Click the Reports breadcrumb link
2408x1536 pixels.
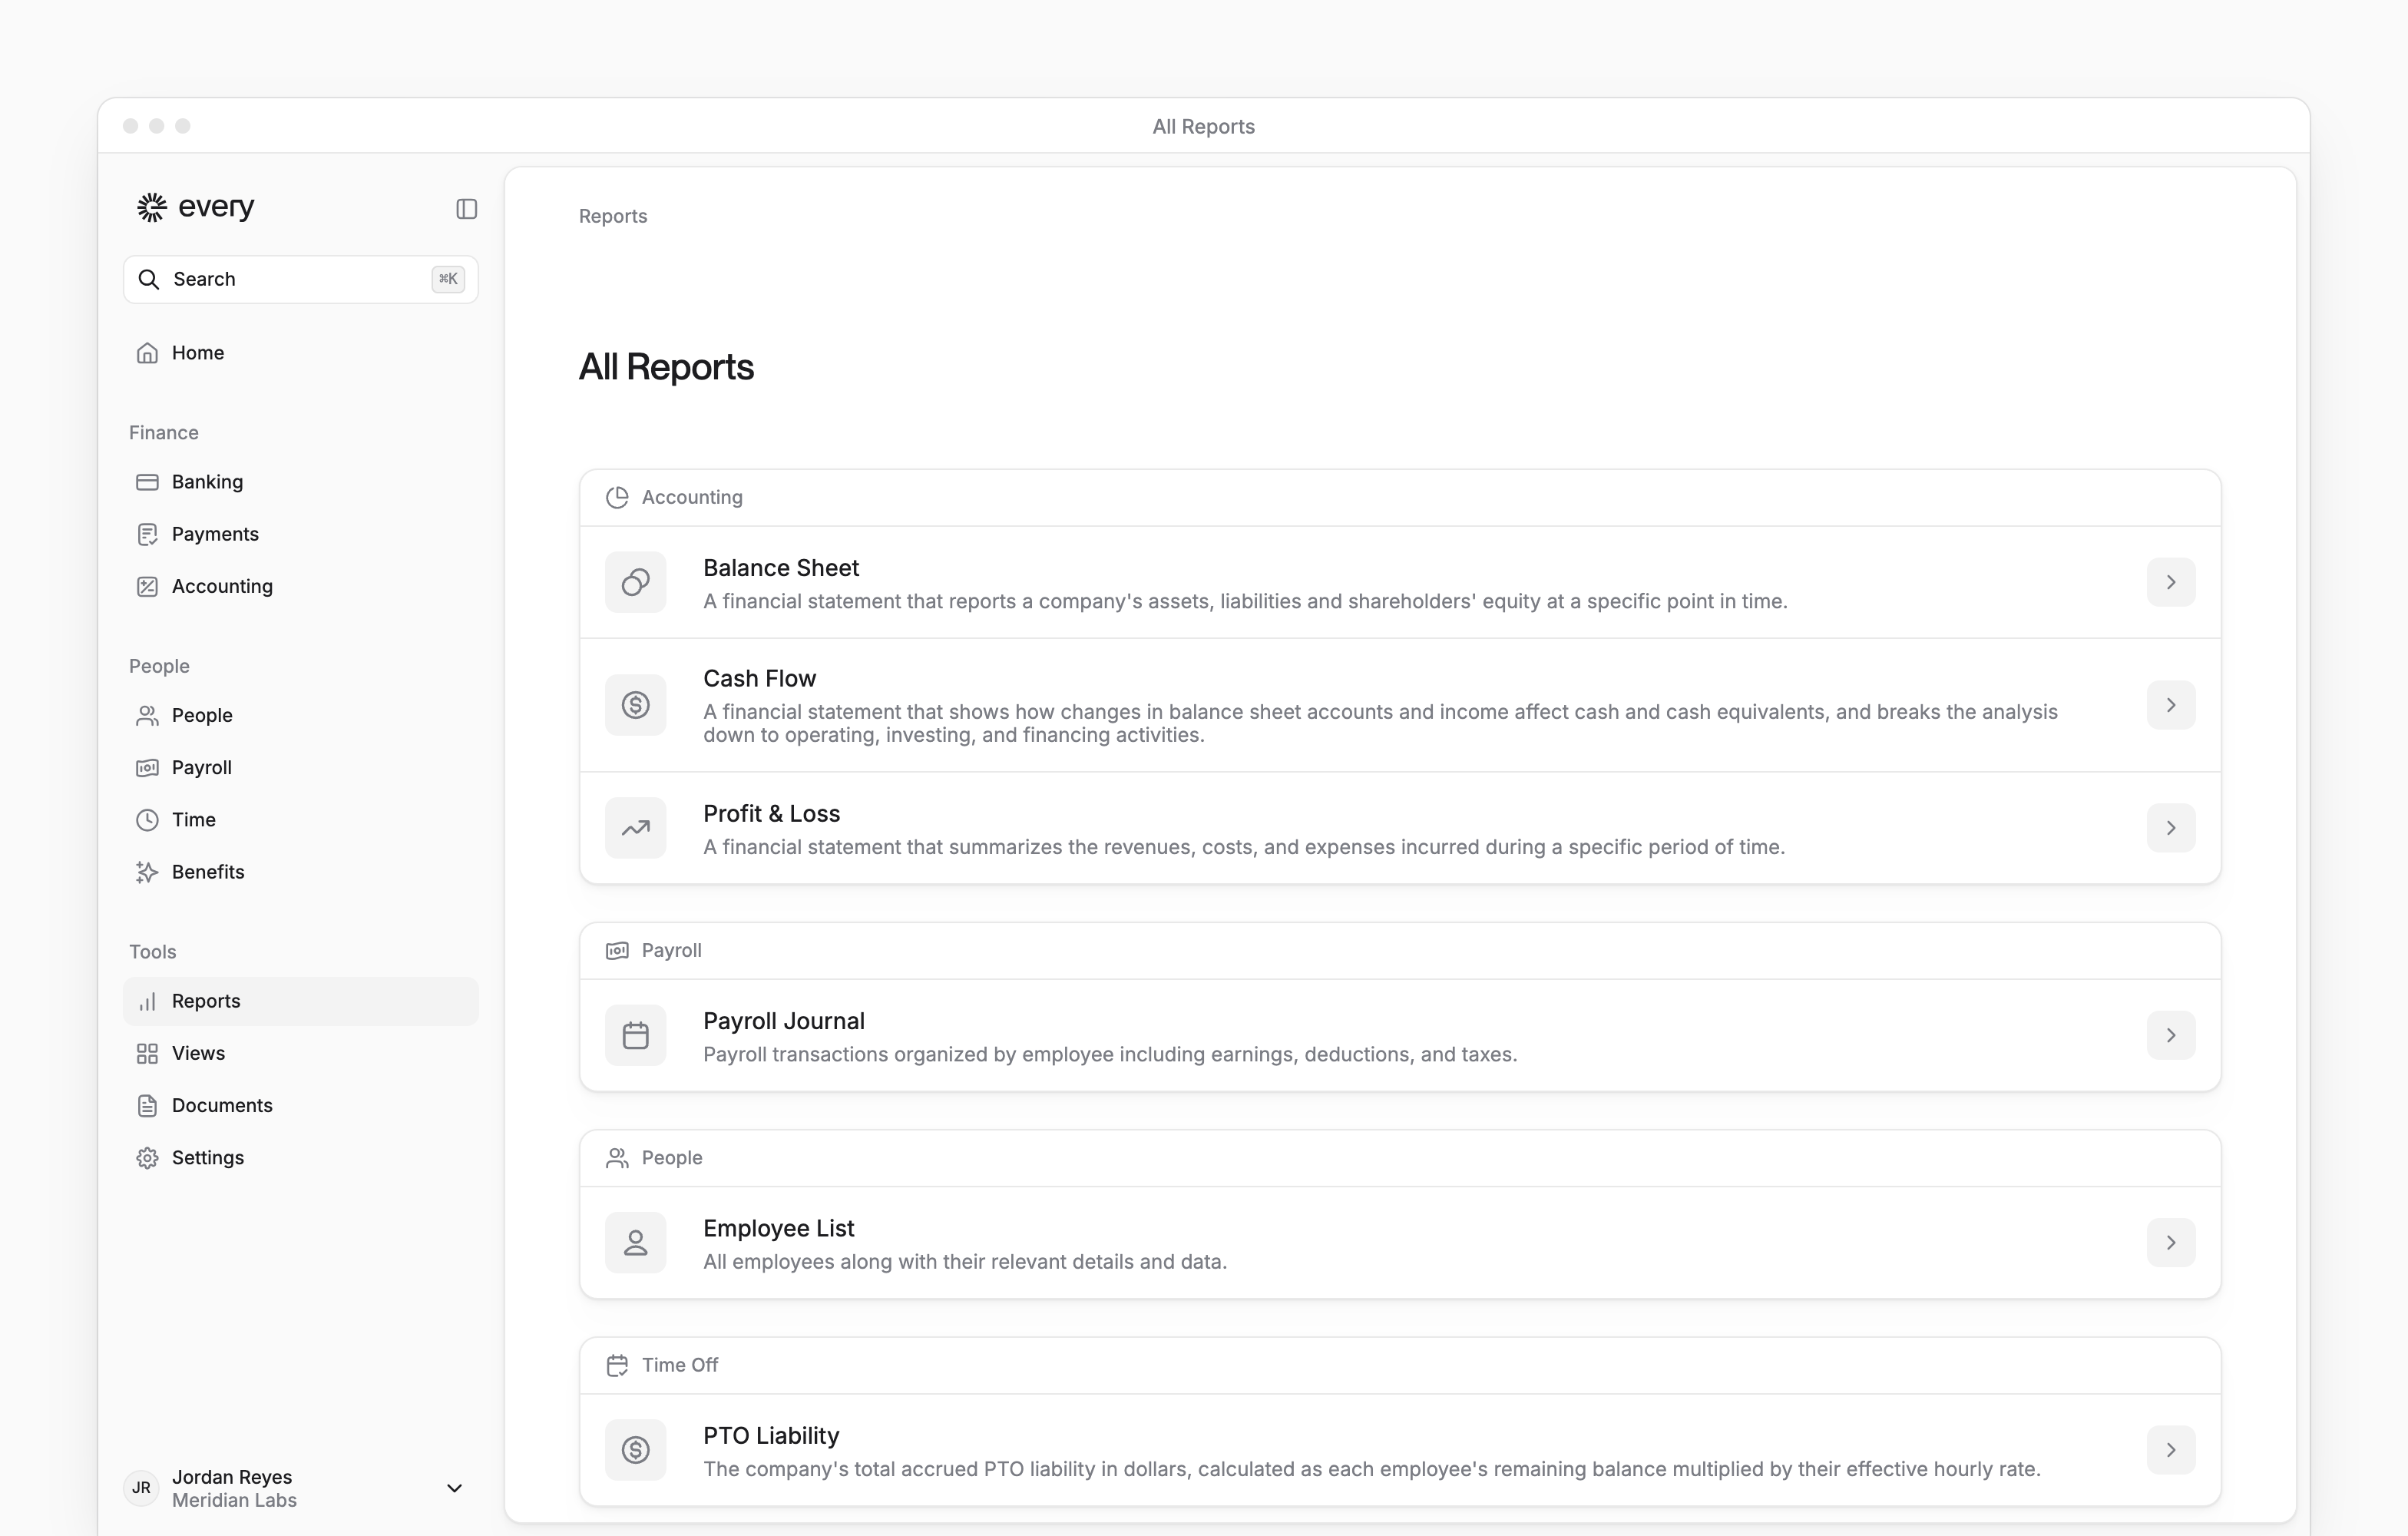tap(613, 216)
